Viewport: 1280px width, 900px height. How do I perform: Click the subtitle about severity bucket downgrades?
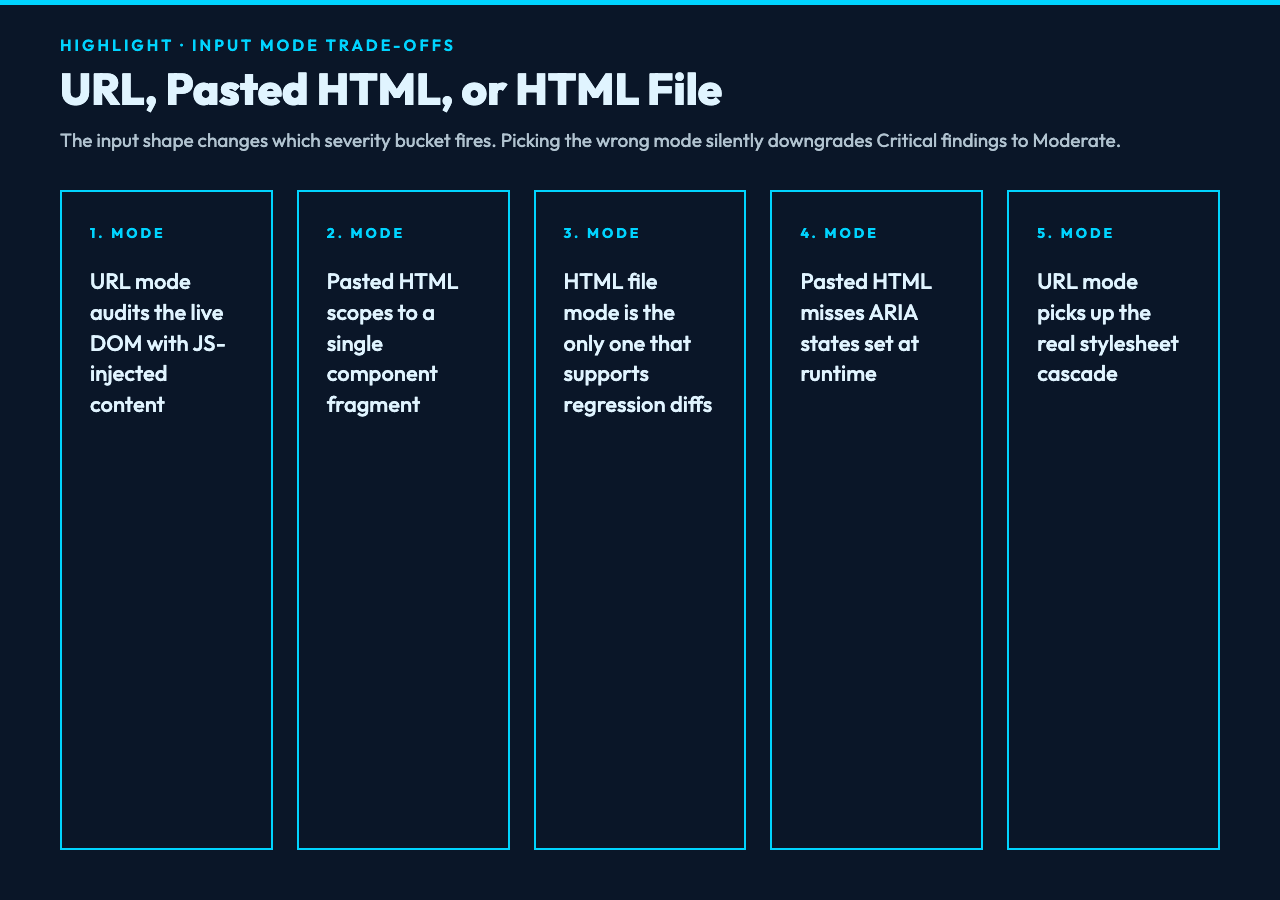pyautogui.click(x=590, y=140)
